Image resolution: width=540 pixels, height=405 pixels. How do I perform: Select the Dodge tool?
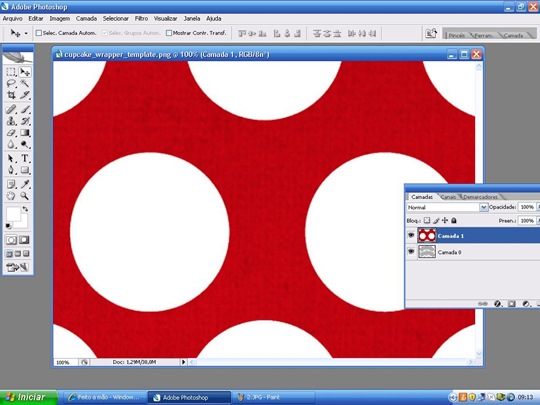pos(25,145)
